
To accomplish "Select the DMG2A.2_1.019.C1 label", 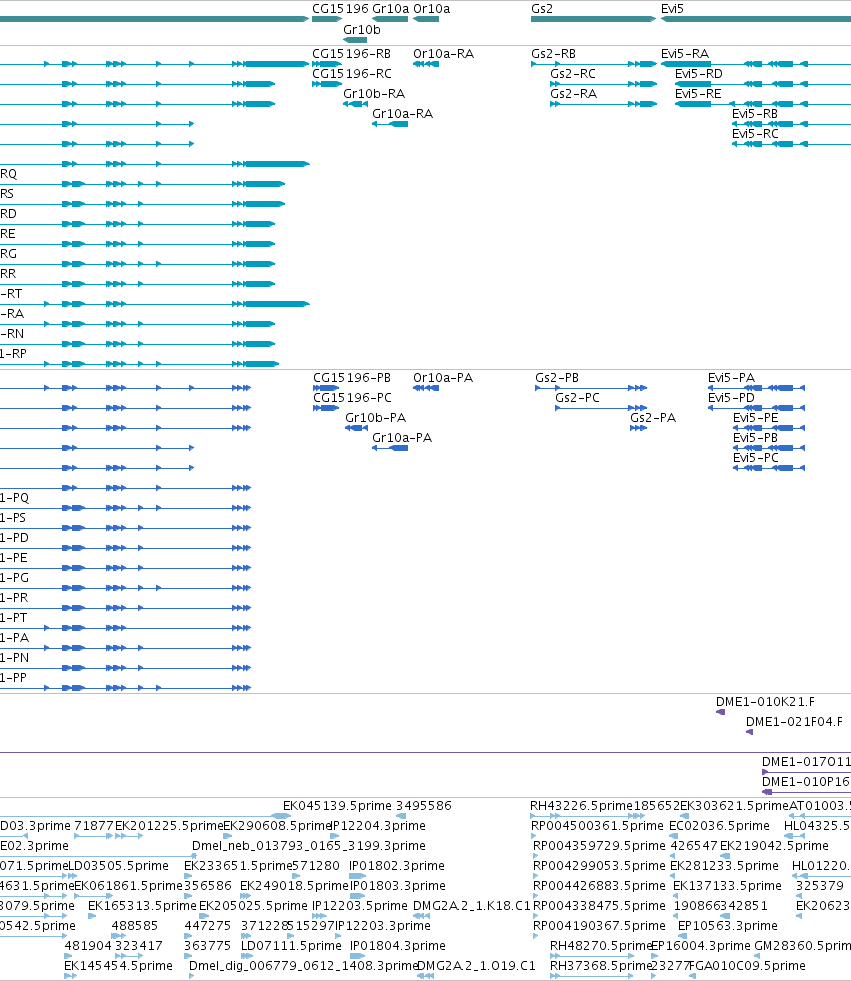I will [476, 966].
